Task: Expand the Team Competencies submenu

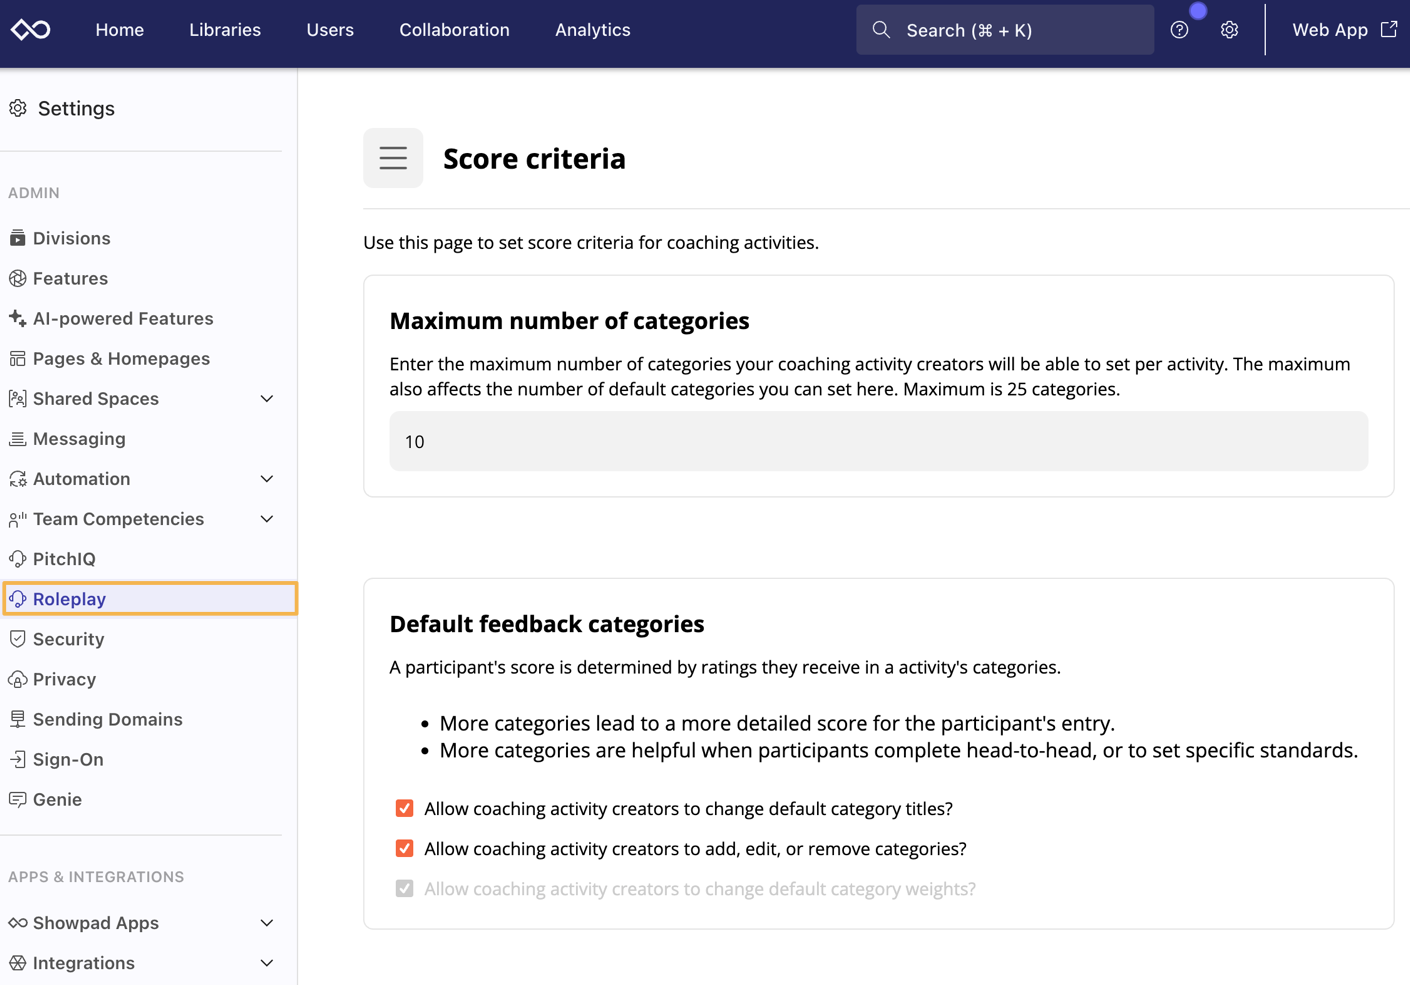Action: coord(266,519)
